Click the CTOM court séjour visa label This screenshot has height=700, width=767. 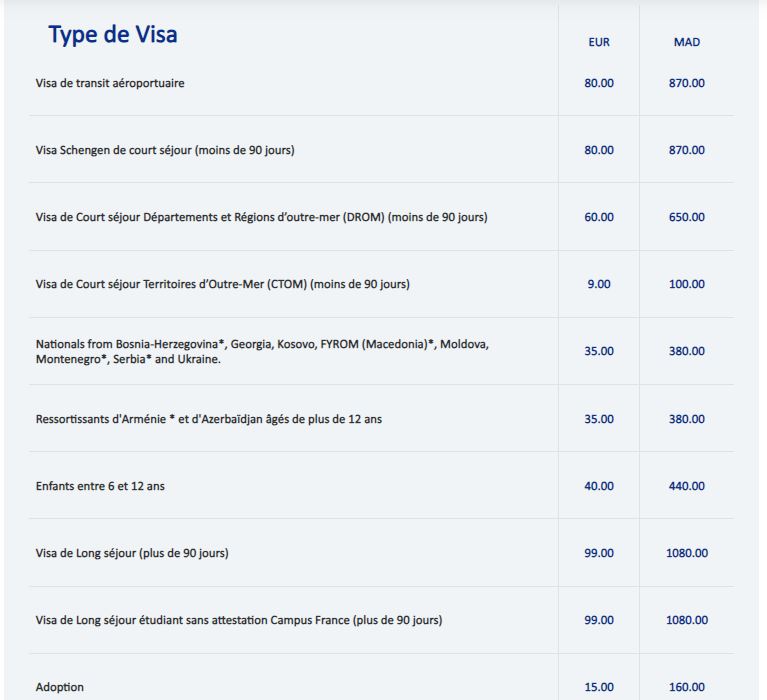click(x=222, y=284)
